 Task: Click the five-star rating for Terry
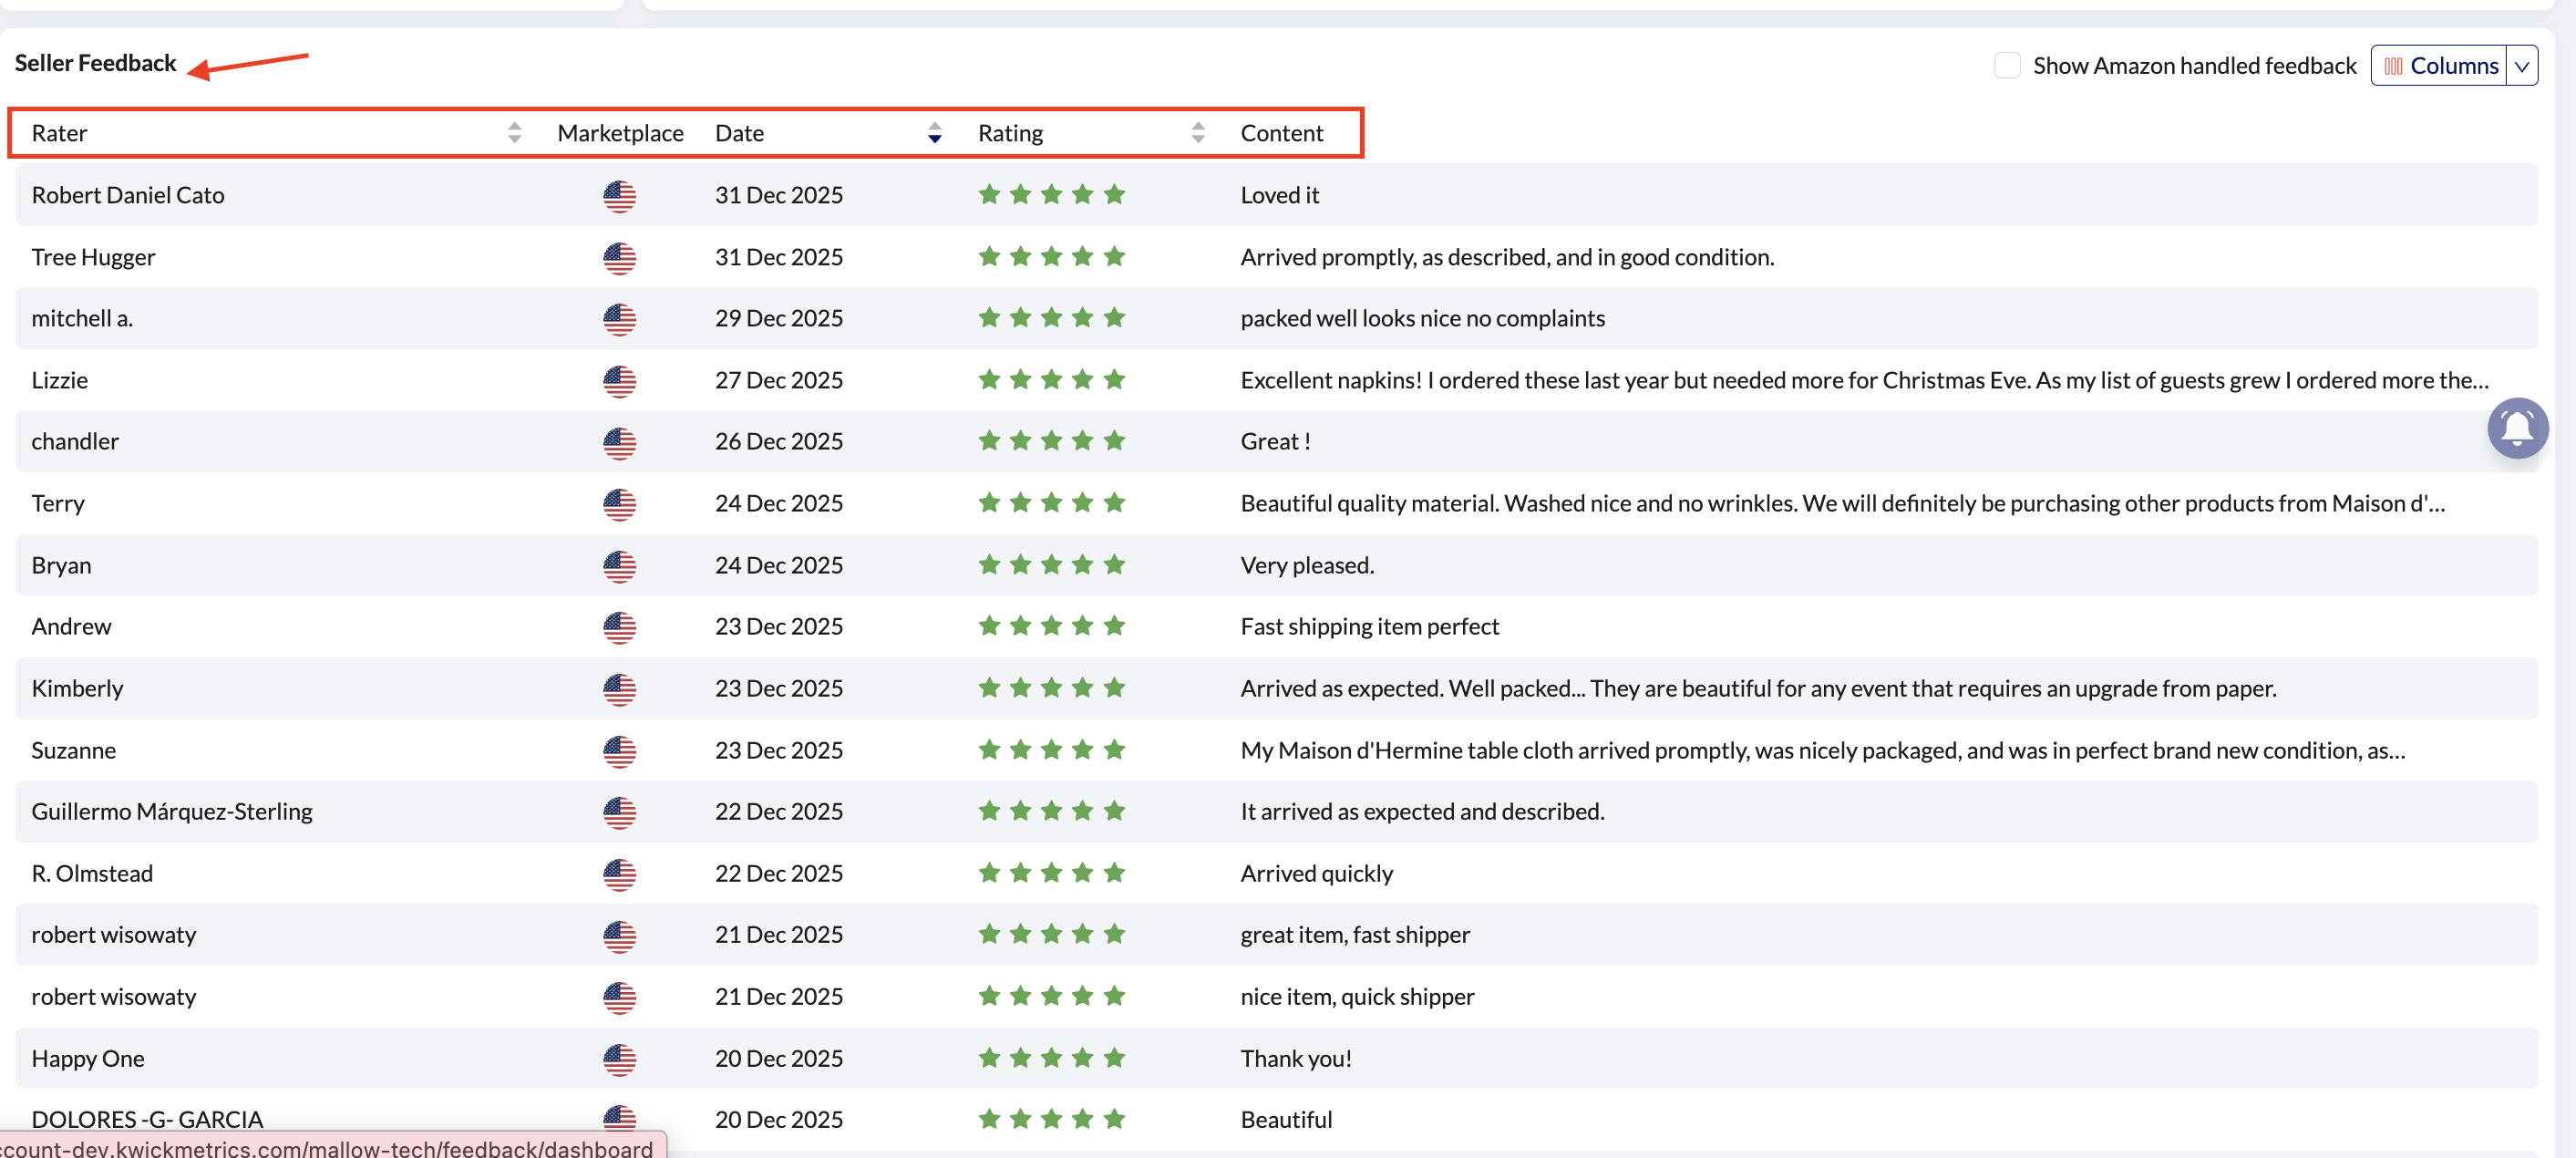point(1051,503)
